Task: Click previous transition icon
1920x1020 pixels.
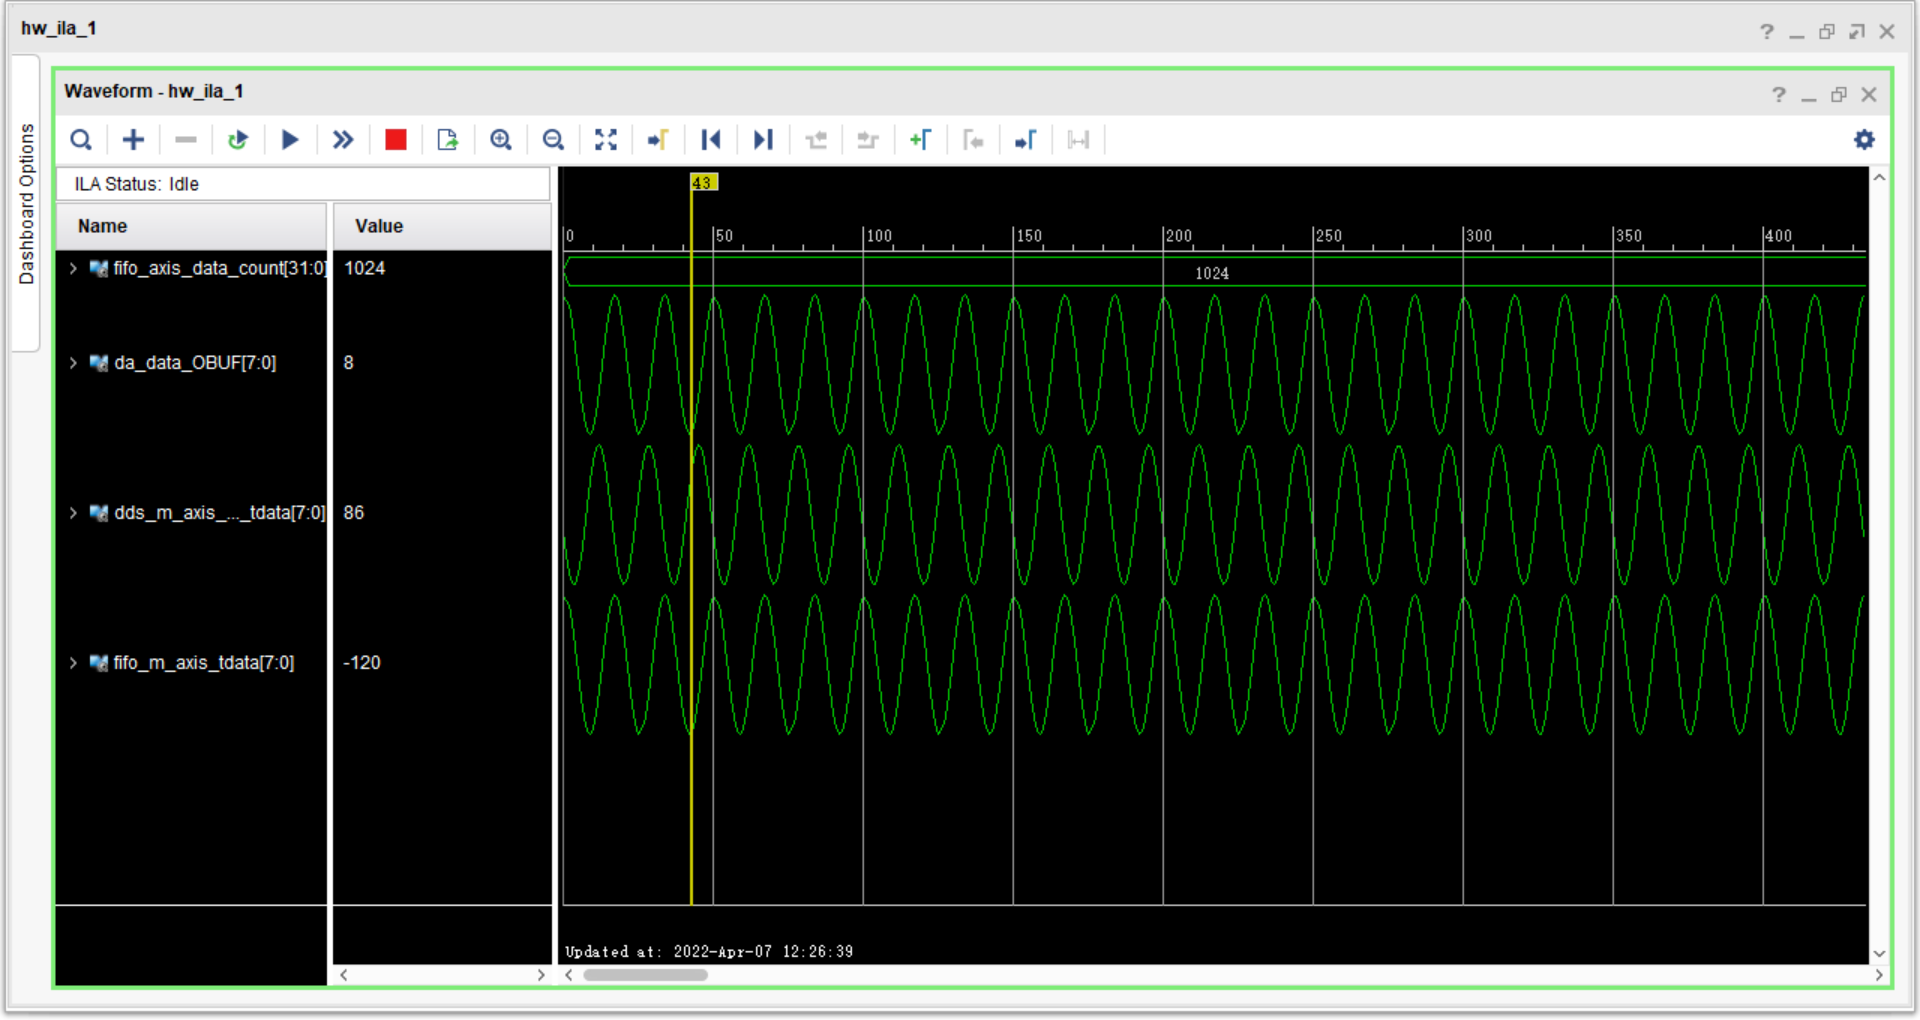Action: 816,140
